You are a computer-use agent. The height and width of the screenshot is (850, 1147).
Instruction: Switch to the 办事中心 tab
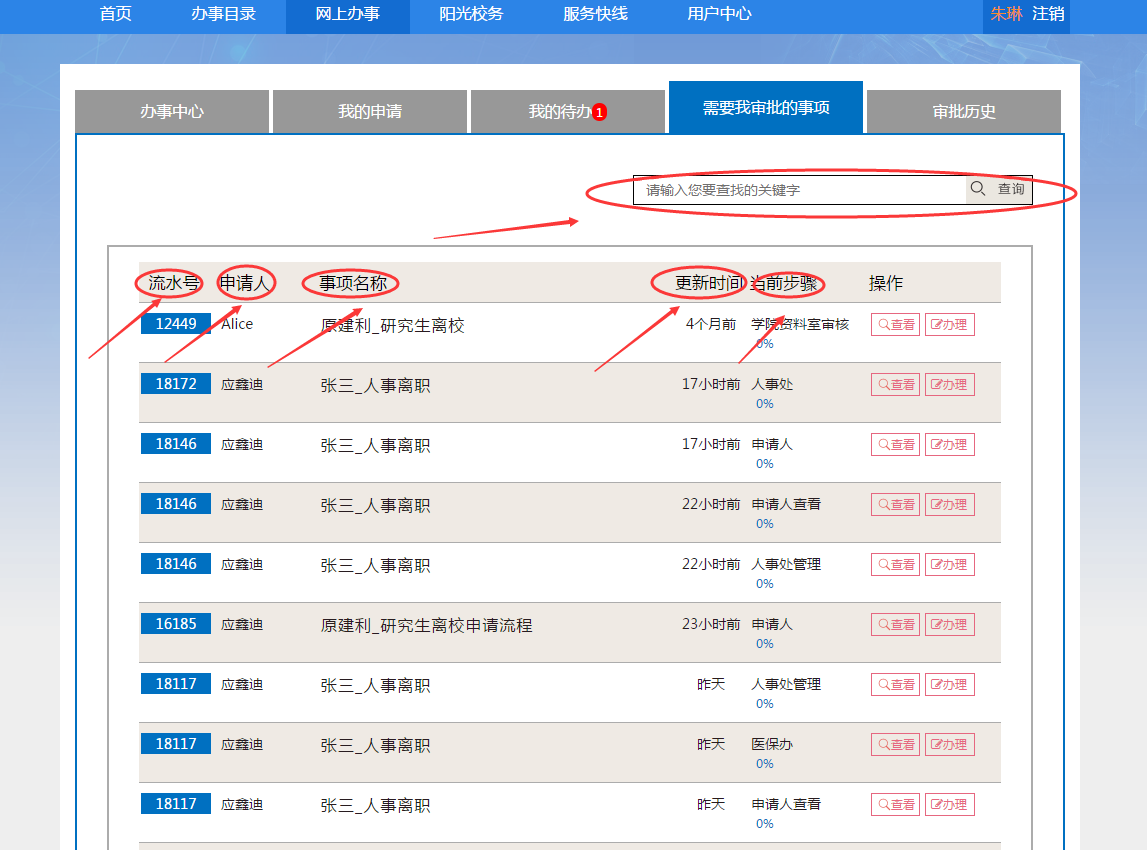pos(172,112)
